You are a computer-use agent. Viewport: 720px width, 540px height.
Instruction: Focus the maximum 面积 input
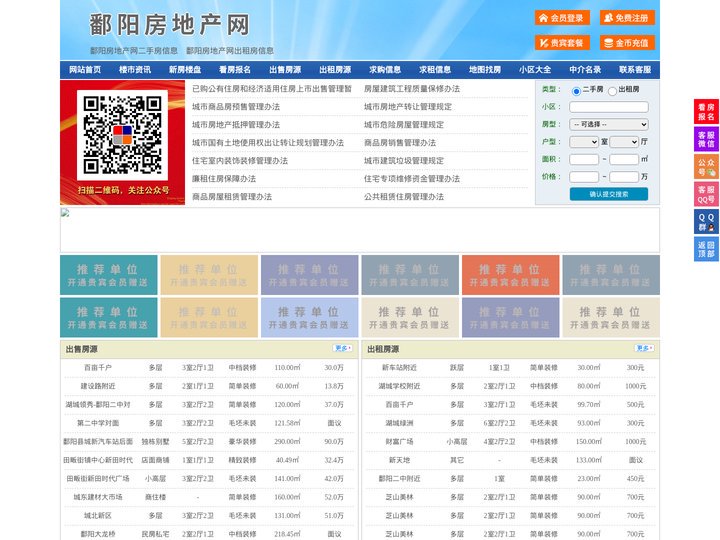[624, 159]
